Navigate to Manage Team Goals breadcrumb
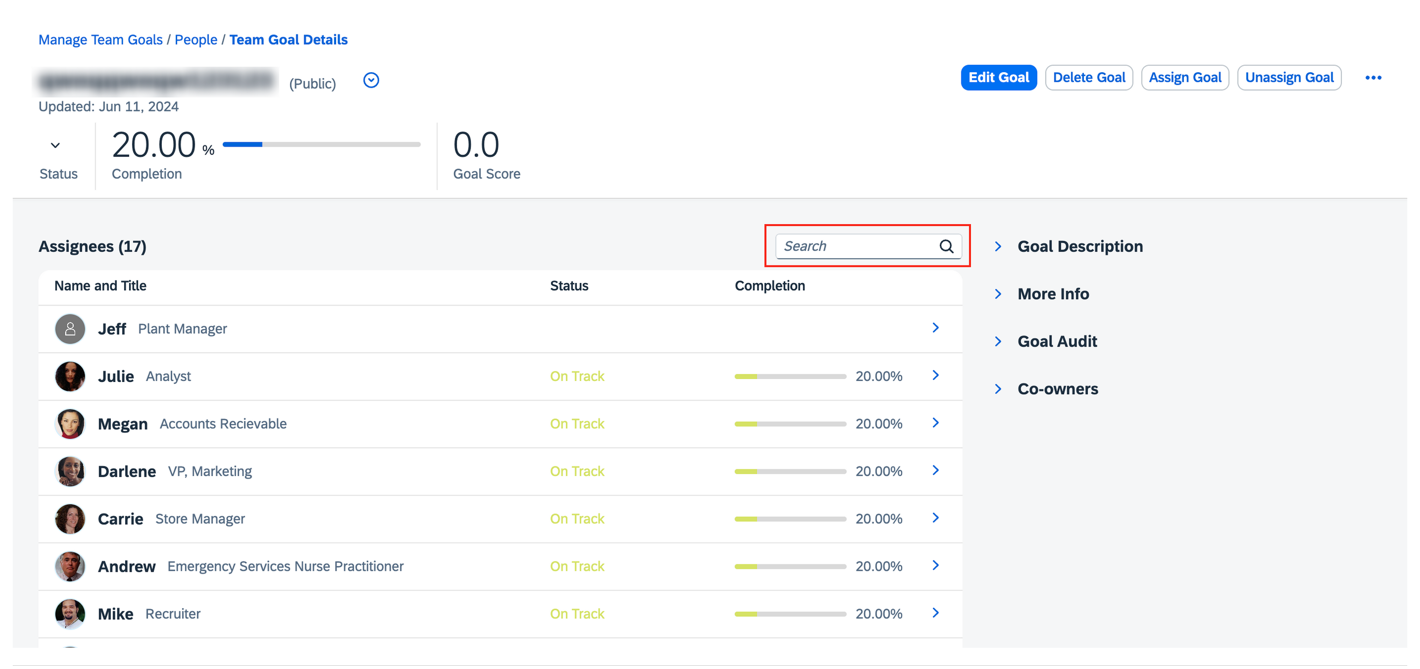Viewport: 1420px width, 669px height. pyautogui.click(x=100, y=39)
